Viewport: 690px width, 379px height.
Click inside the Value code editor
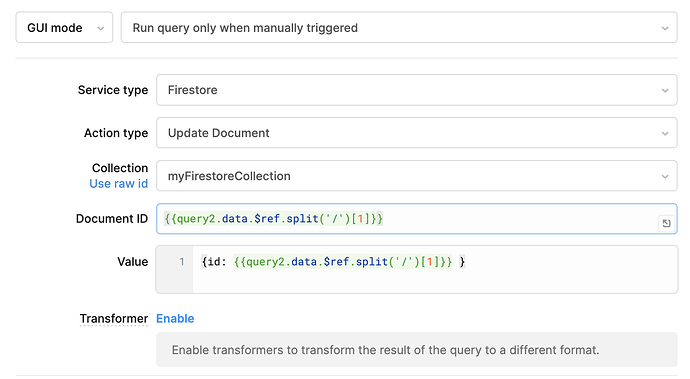[435, 269]
